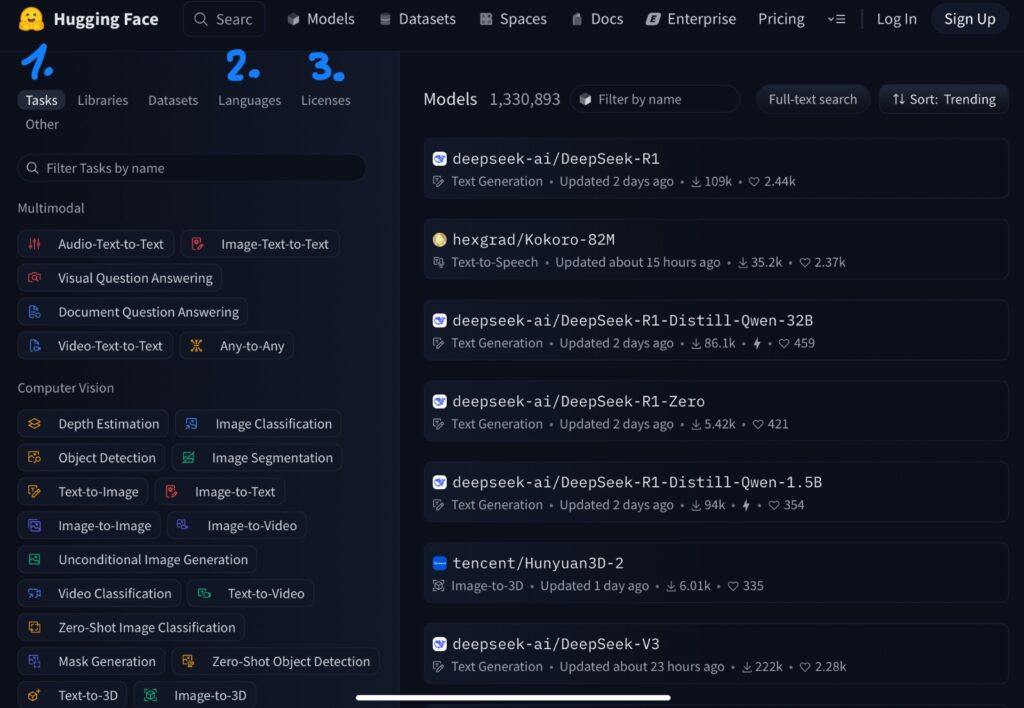Open Docs in the top navigation
The height and width of the screenshot is (708, 1024).
[x=598, y=19]
